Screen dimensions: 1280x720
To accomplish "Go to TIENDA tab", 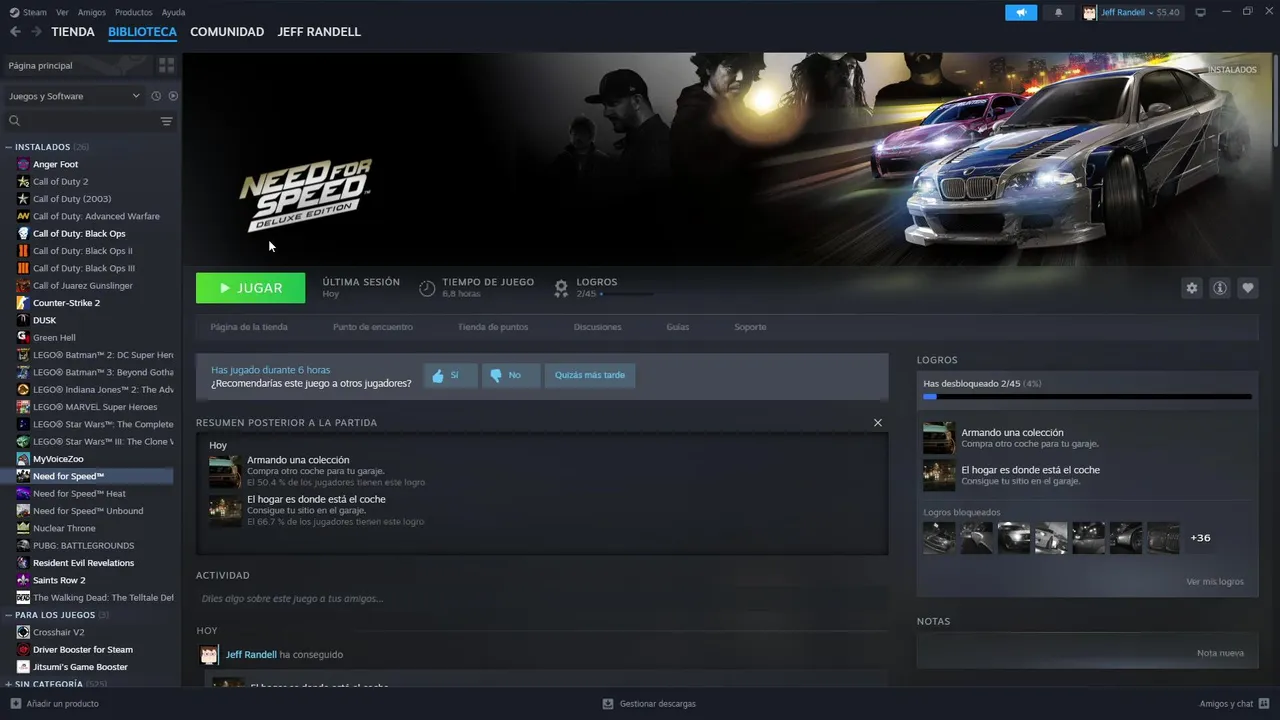I will (x=73, y=32).
